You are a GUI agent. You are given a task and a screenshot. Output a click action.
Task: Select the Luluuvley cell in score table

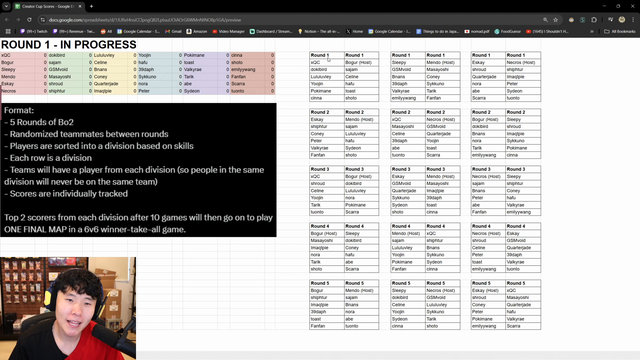[109, 55]
